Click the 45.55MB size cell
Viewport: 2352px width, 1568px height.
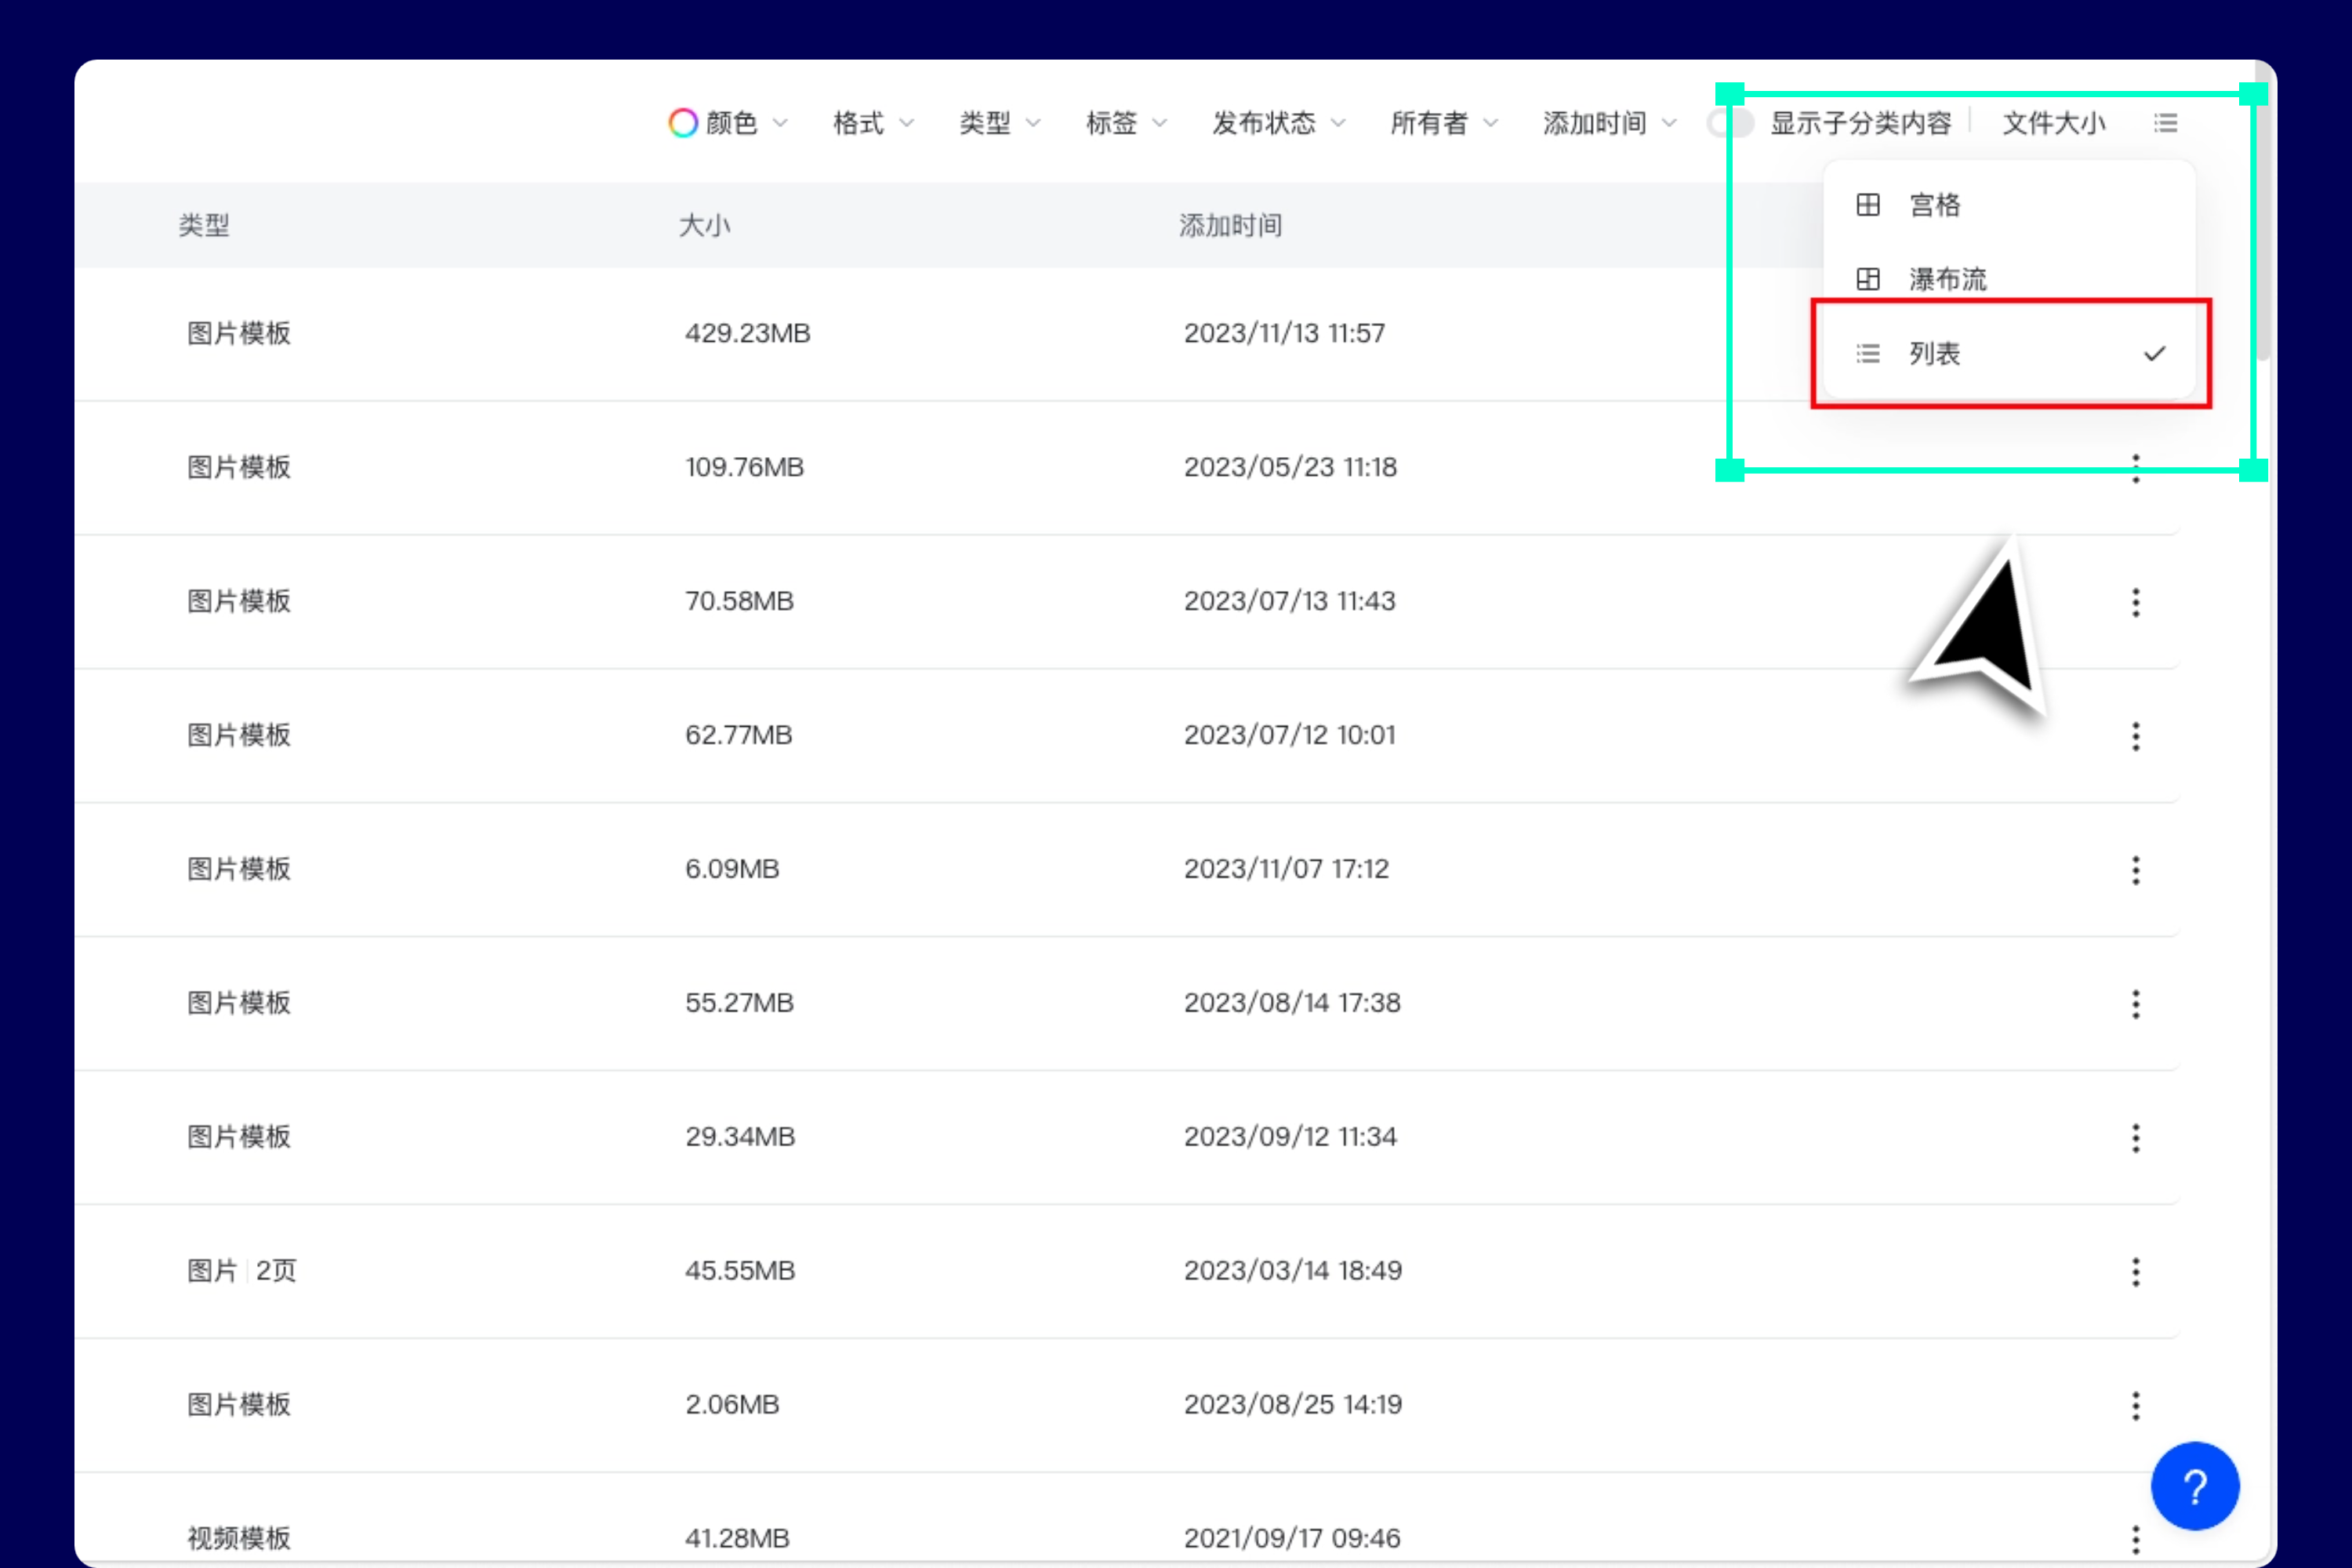(x=740, y=1271)
